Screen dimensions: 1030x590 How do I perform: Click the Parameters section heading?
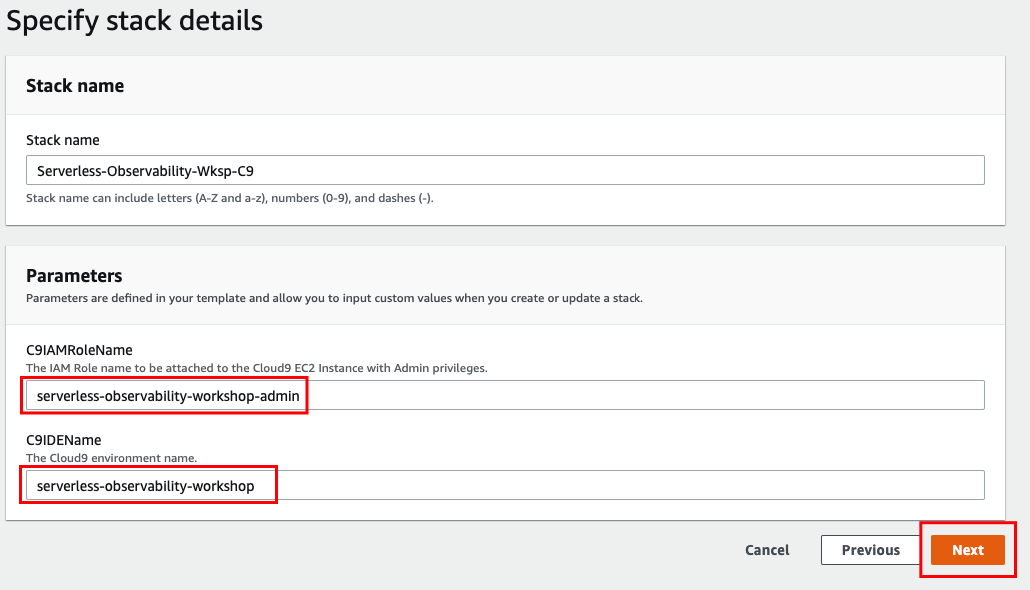74,275
